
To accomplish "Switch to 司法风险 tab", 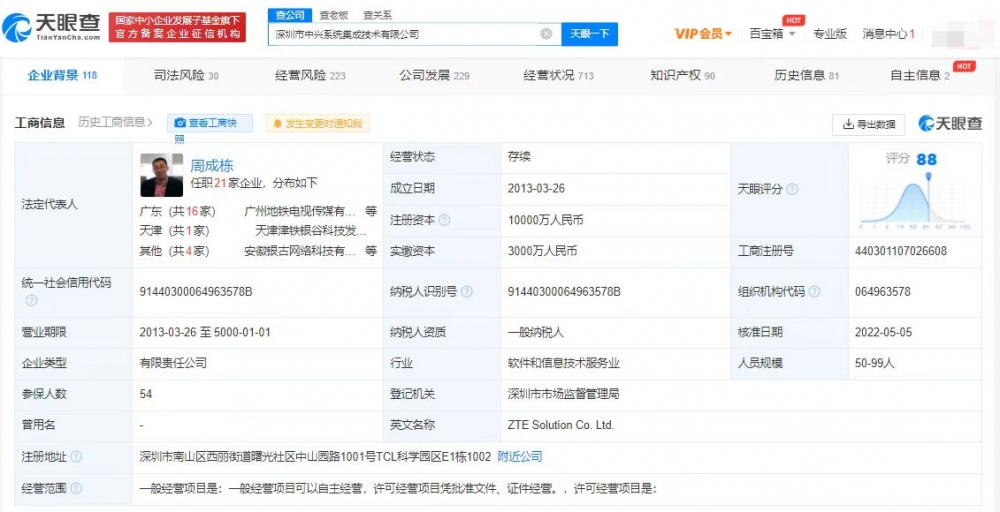I will (x=186, y=75).
